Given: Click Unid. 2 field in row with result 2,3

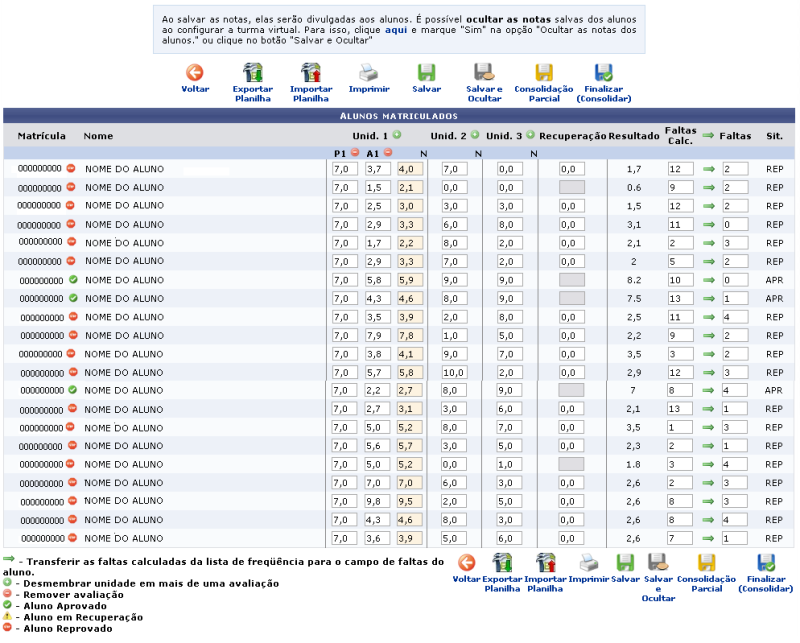Looking at the screenshot, I should tap(454, 446).
